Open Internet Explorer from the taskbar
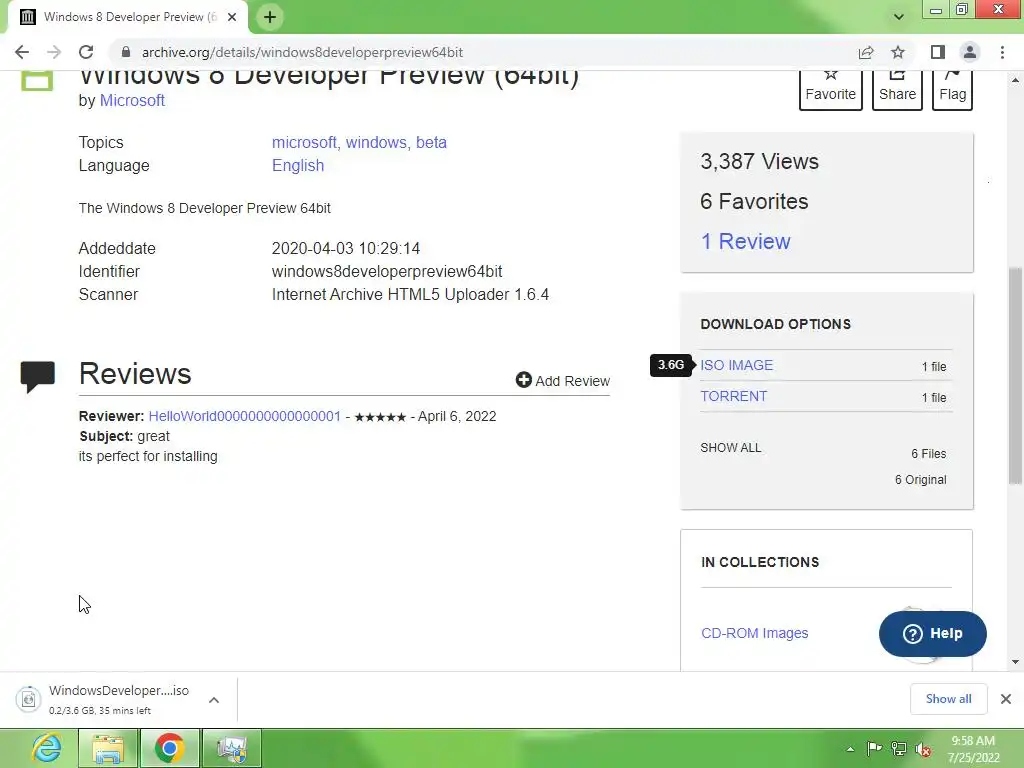Viewport: 1024px width, 768px height. [x=46, y=748]
